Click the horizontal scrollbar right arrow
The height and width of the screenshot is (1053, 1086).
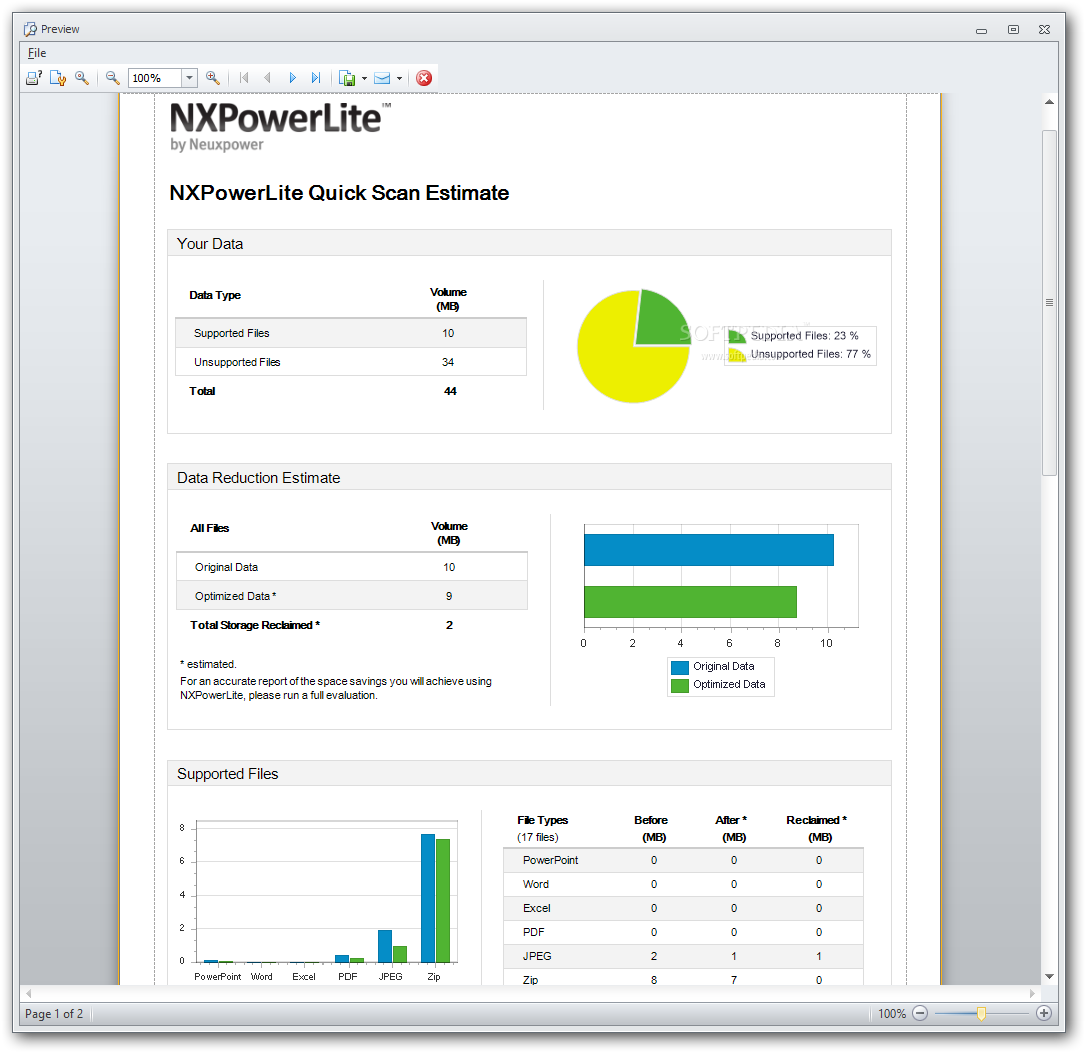pyautogui.click(x=1032, y=993)
